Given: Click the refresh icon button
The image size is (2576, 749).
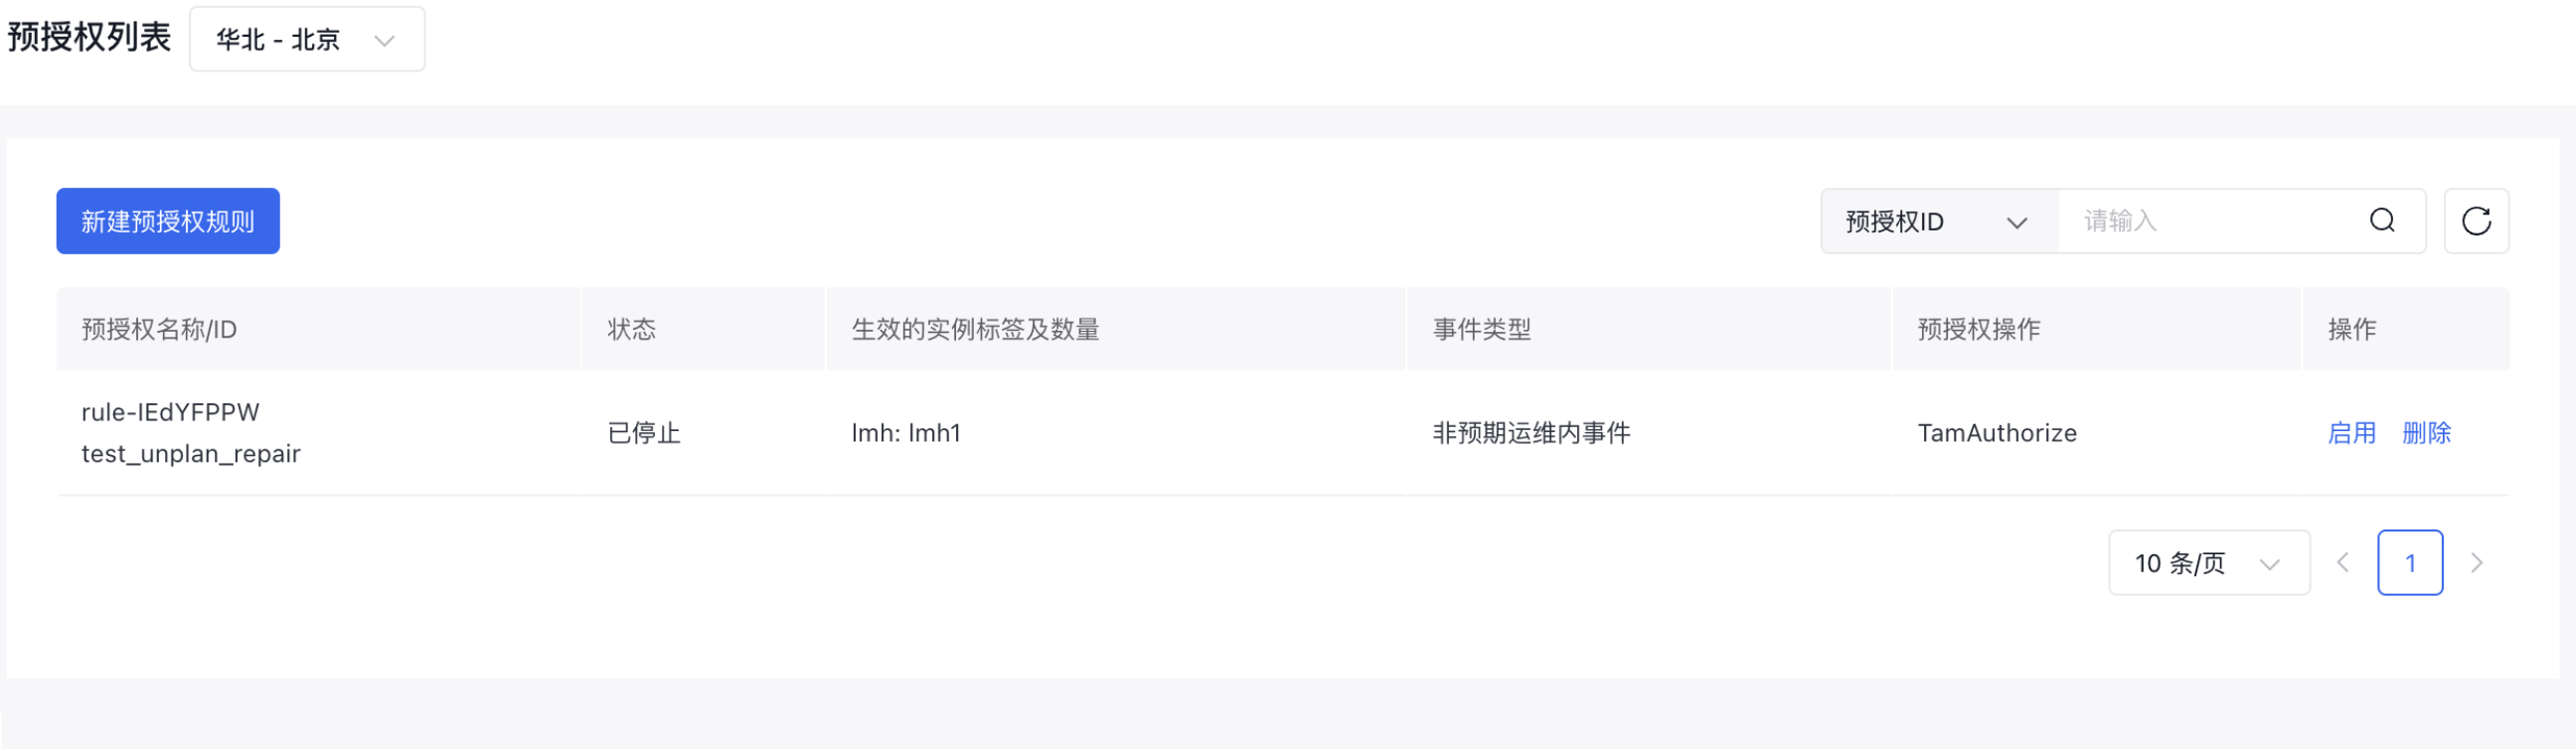Looking at the screenshot, I should pyautogui.click(x=2476, y=221).
